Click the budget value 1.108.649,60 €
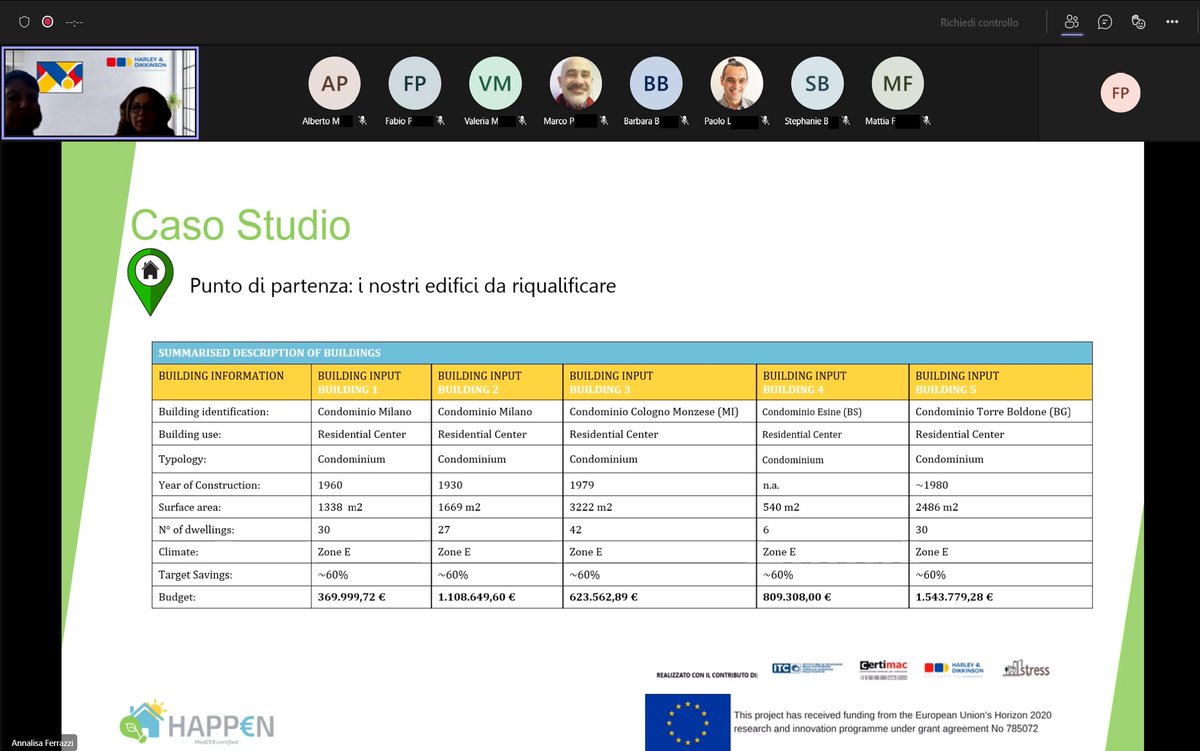 (477, 597)
